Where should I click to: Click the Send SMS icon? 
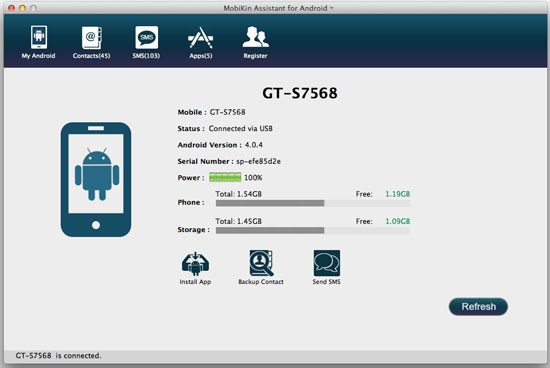coord(327,263)
